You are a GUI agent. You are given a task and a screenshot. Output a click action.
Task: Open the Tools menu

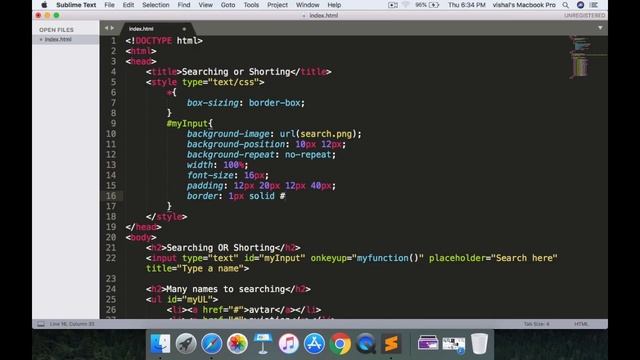coord(251,5)
